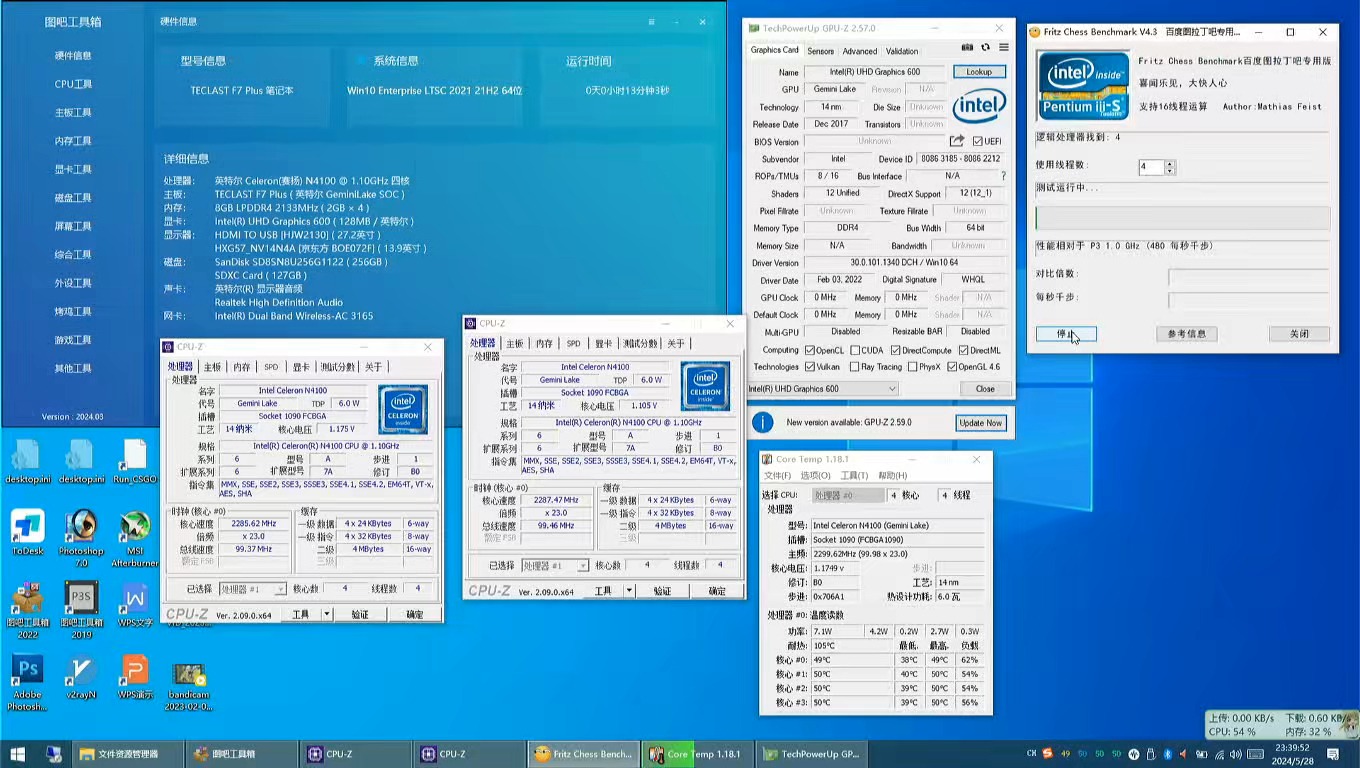Open 内存 tab in left CPU-Z
The height and width of the screenshot is (768, 1360).
click(x=242, y=367)
